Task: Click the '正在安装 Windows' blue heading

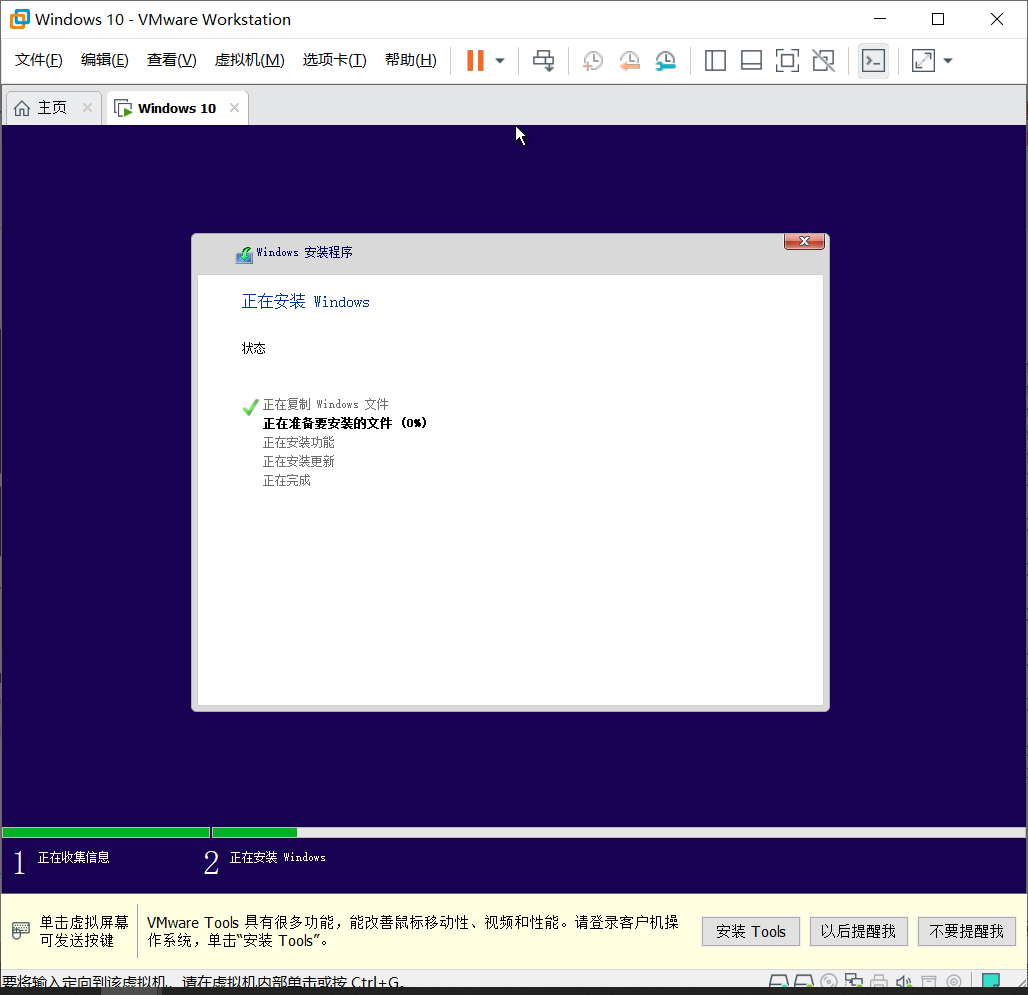Action: (x=306, y=302)
